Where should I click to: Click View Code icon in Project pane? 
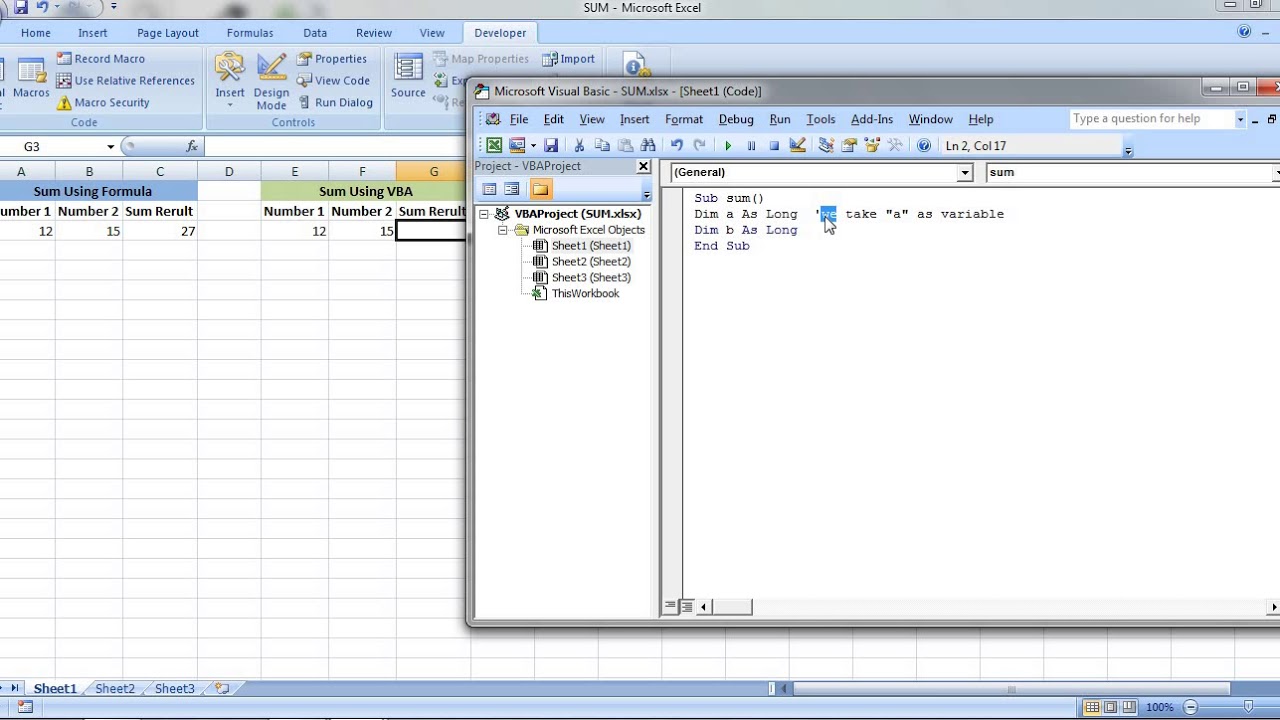pyautogui.click(x=490, y=189)
